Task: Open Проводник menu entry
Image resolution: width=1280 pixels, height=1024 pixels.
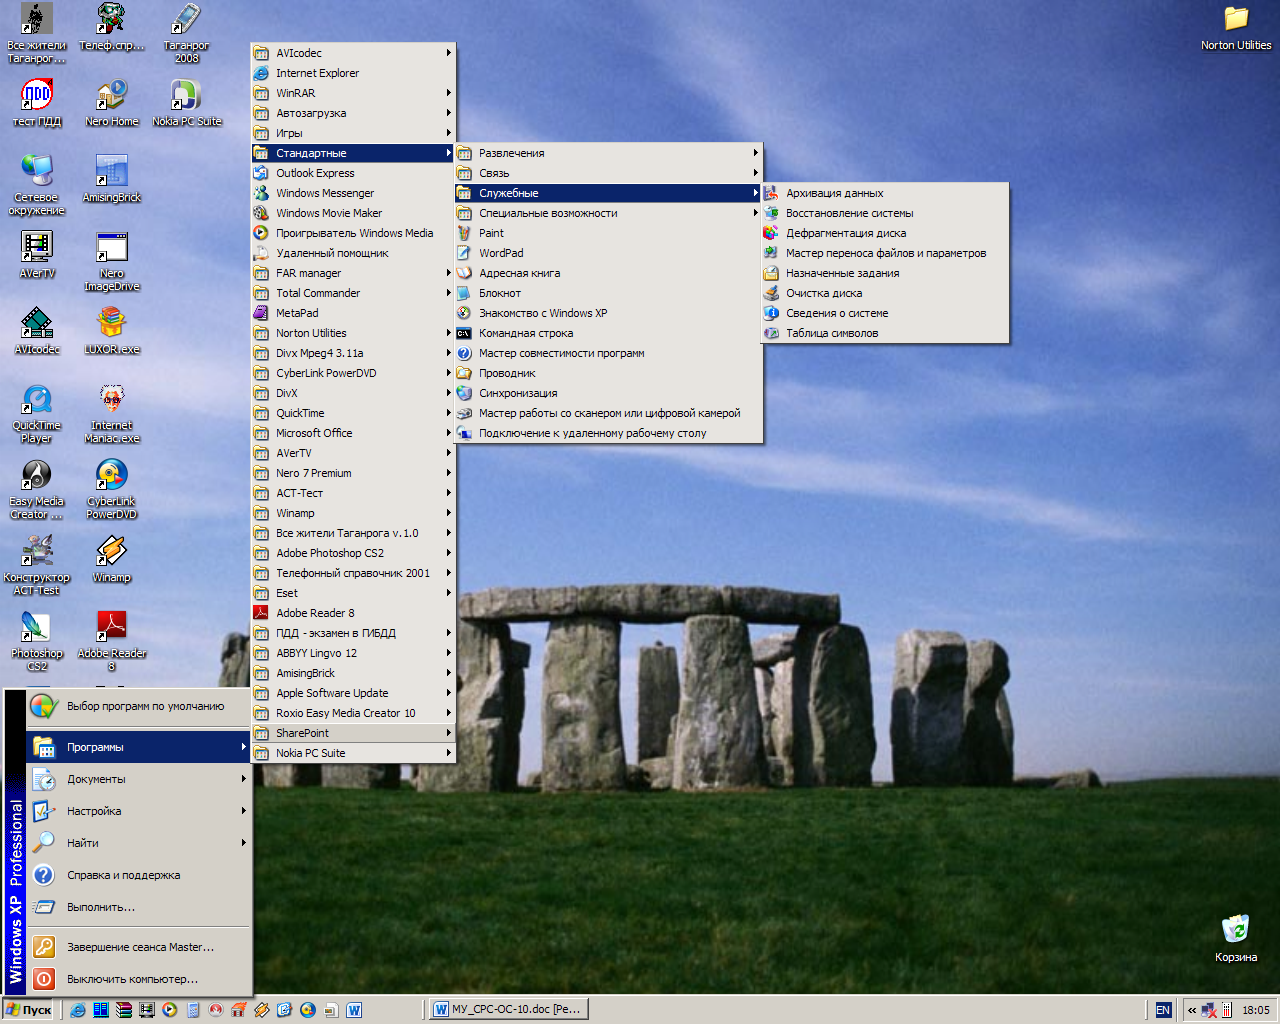Action: (608, 373)
